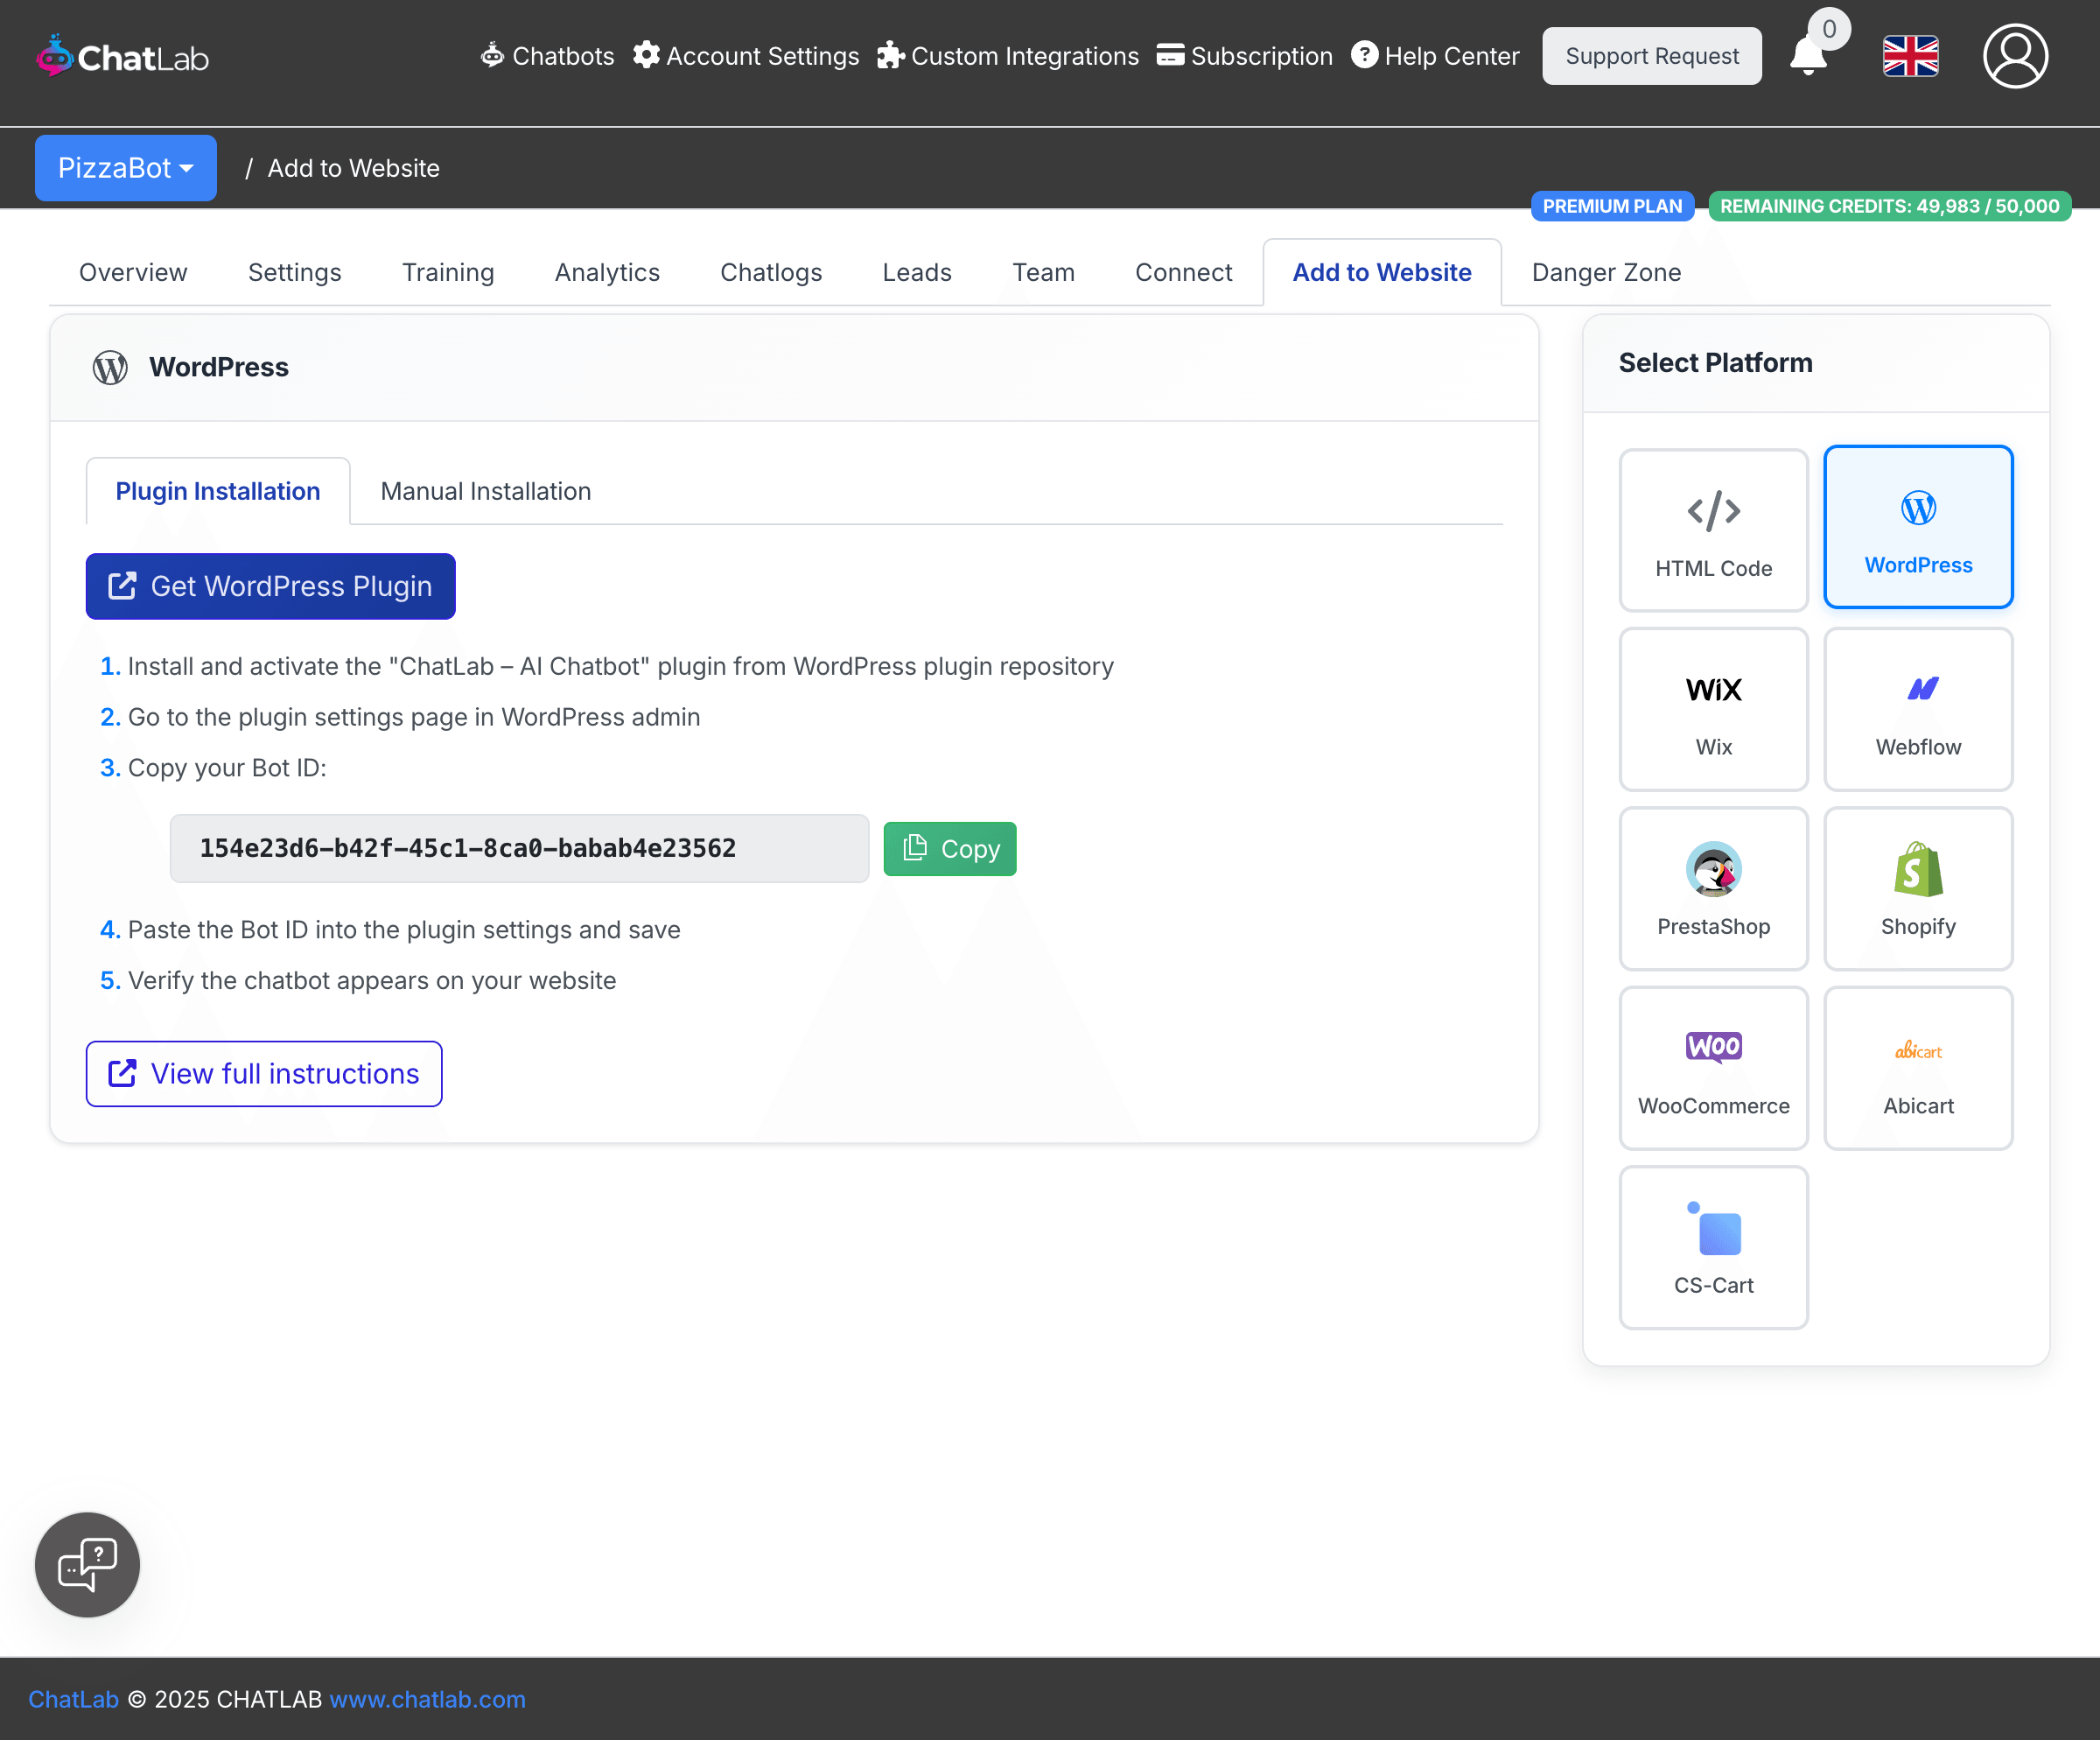Choose the PrestaShop platform tile
The image size is (2100, 1740).
tap(1713, 888)
